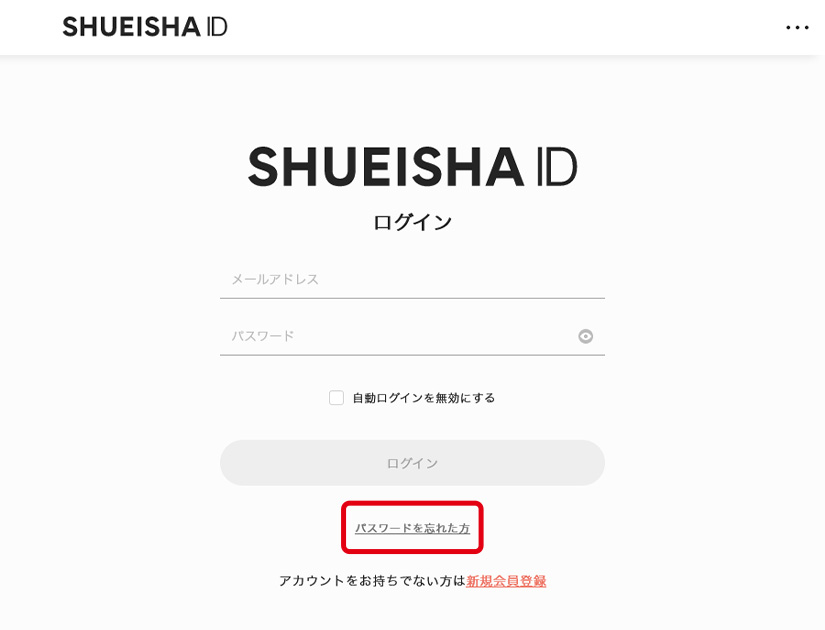Go to 新規会員登録 sign-up link
The width and height of the screenshot is (825, 630).
pyautogui.click(x=506, y=581)
